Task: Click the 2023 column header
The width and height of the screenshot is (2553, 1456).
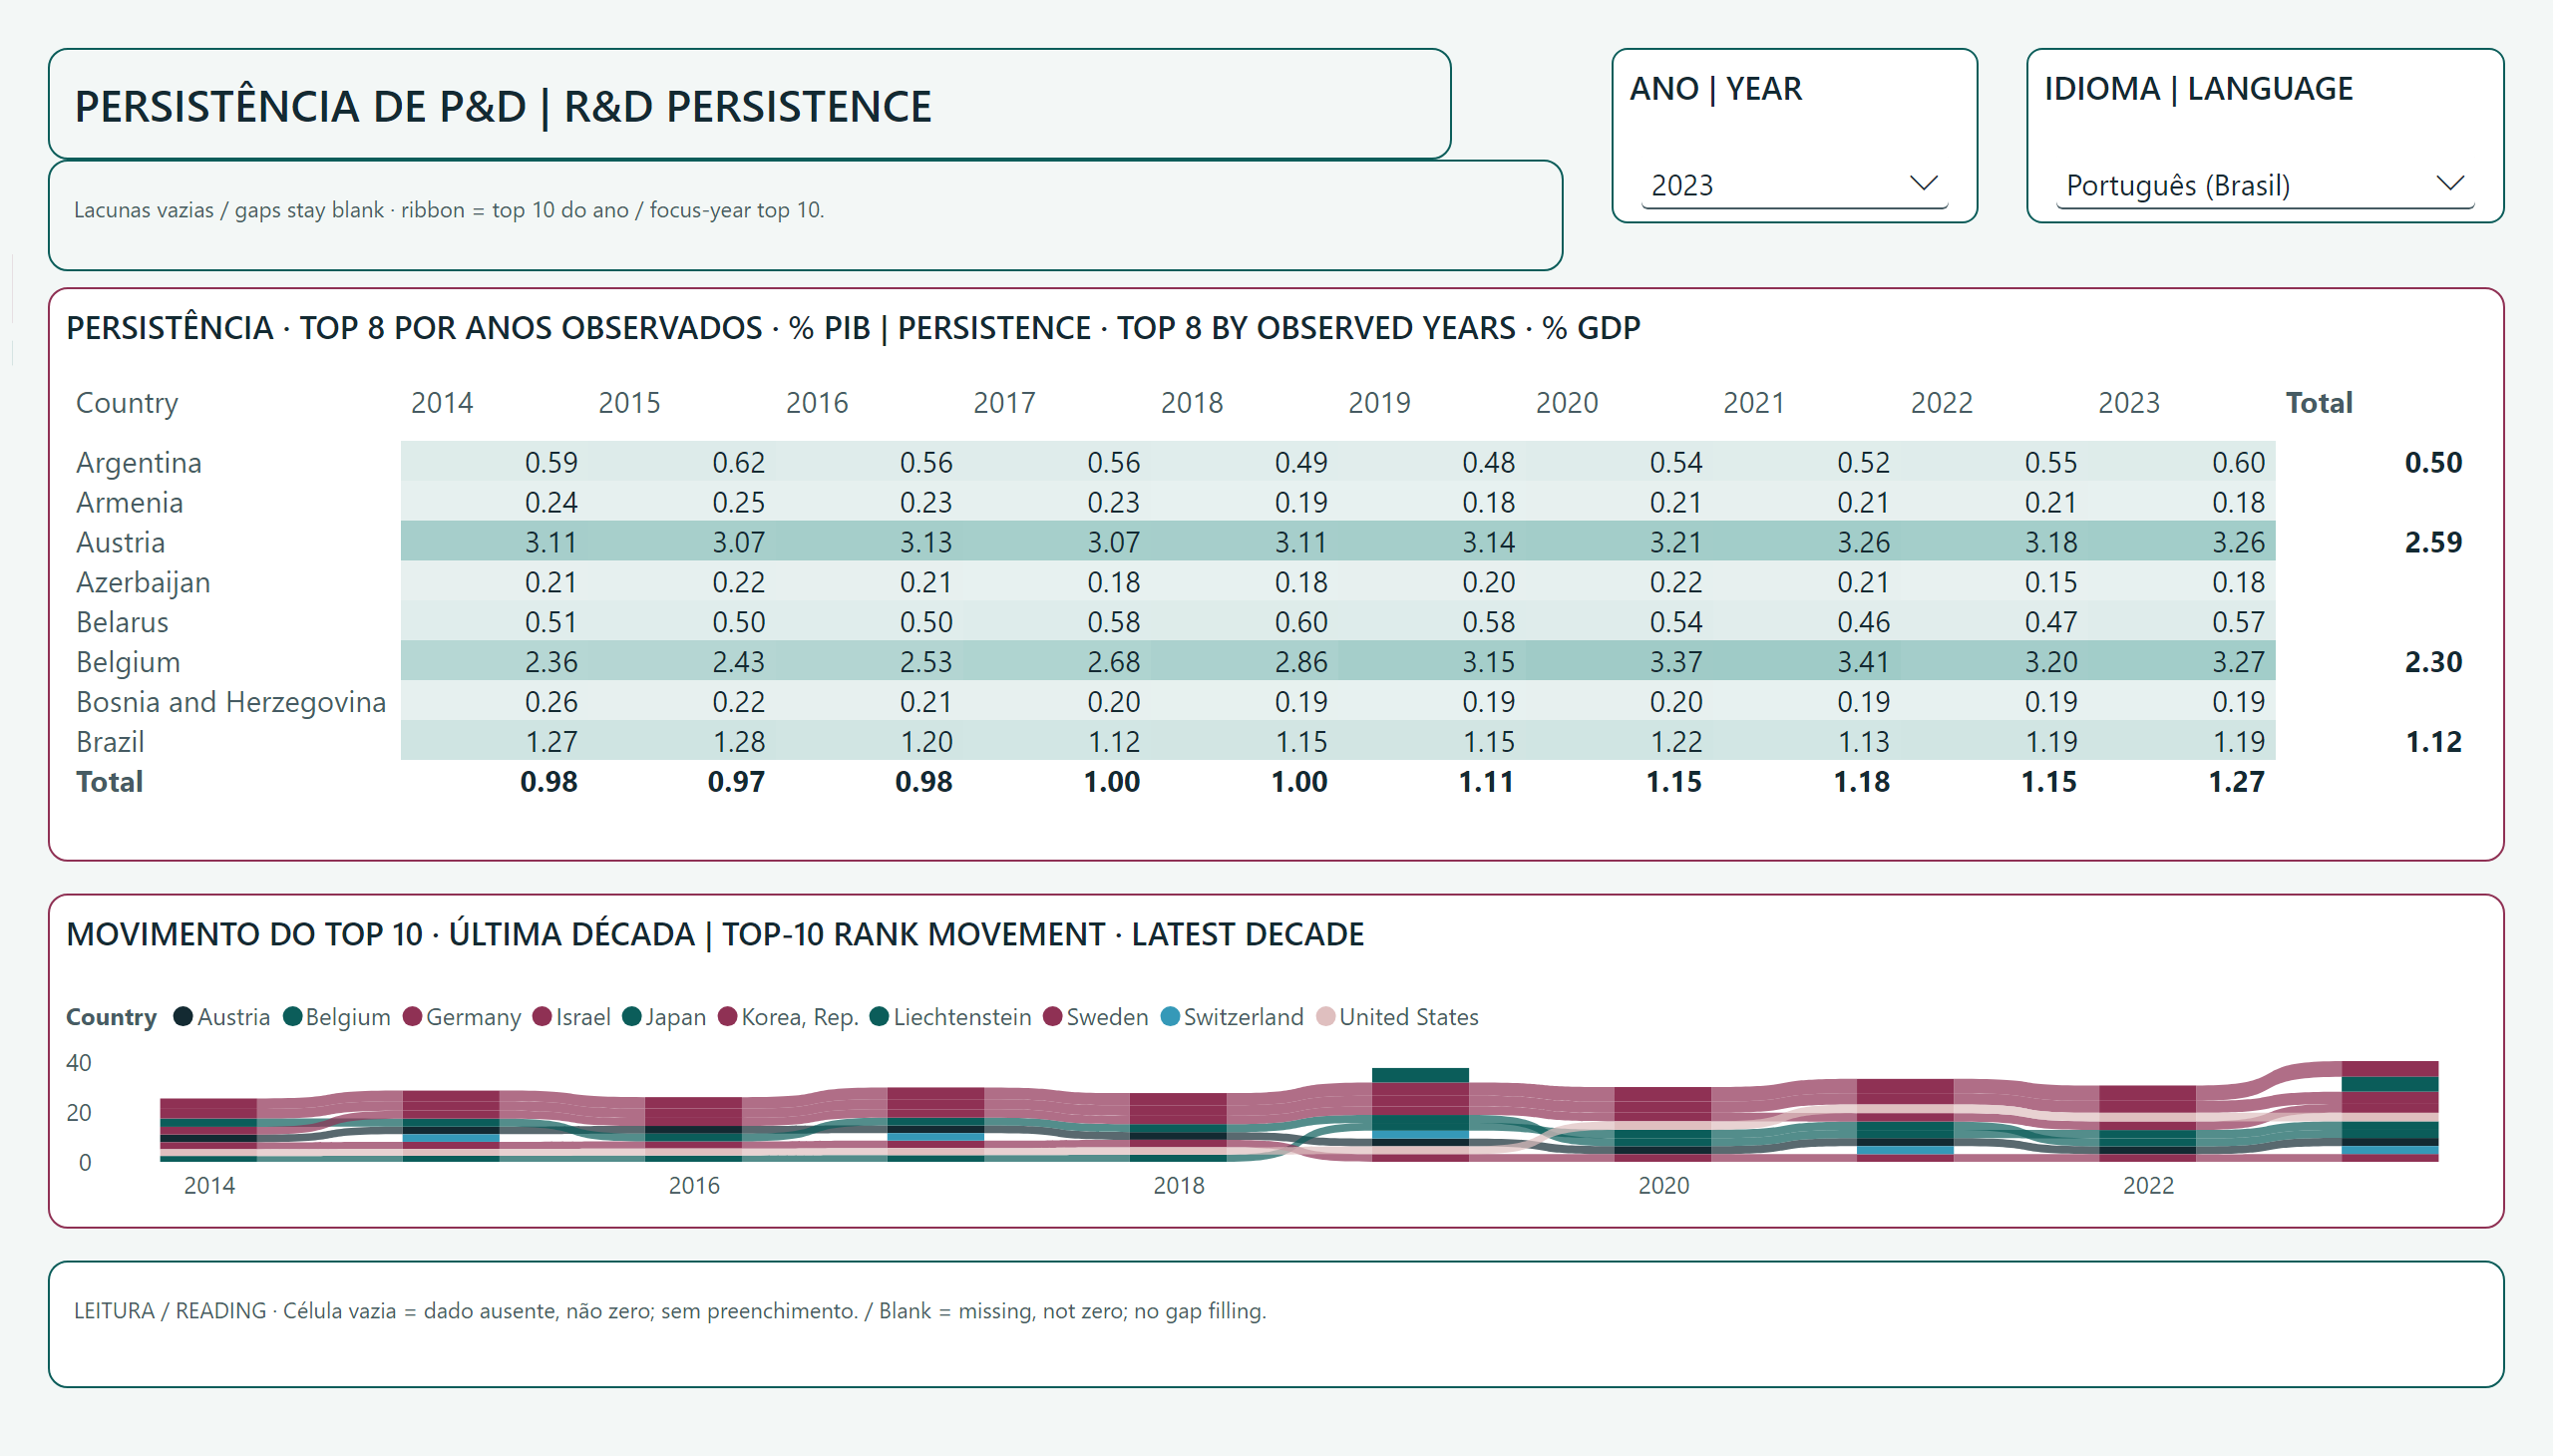Action: coord(2129,403)
